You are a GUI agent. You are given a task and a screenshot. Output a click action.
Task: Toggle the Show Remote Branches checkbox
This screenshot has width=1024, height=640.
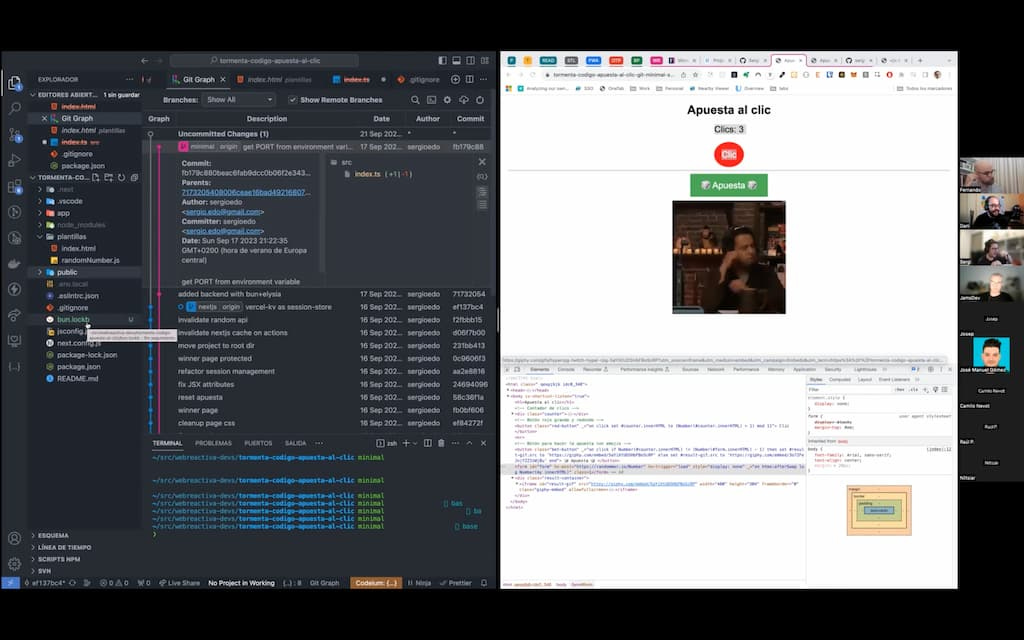293,100
